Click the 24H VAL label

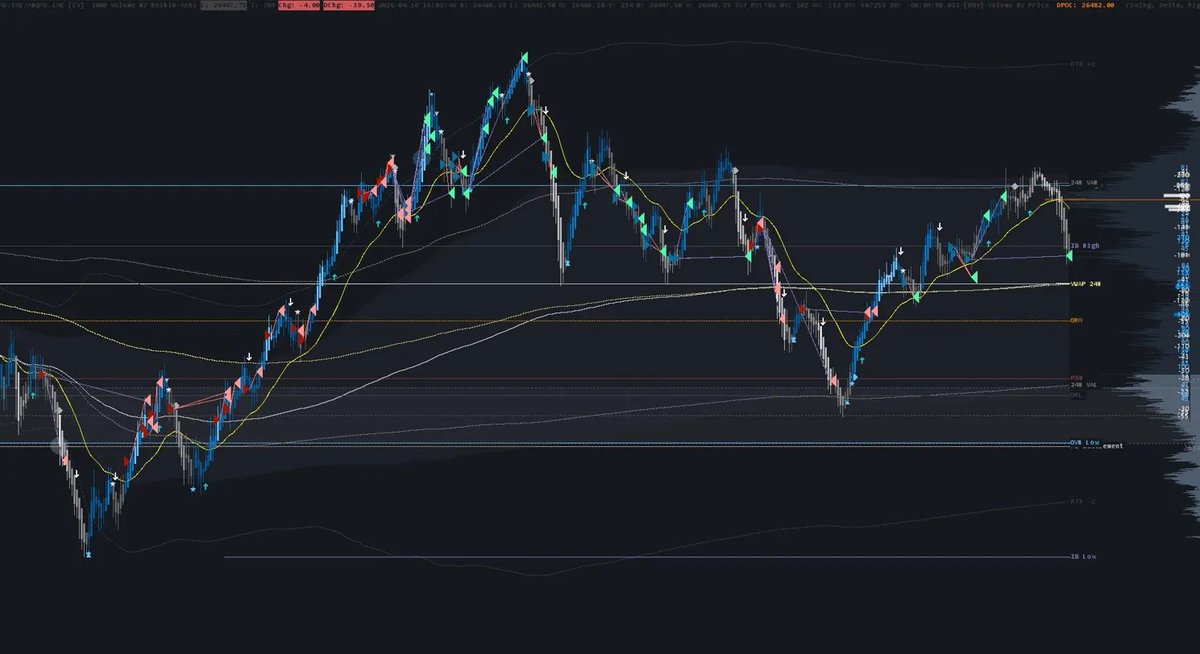click(1083, 385)
